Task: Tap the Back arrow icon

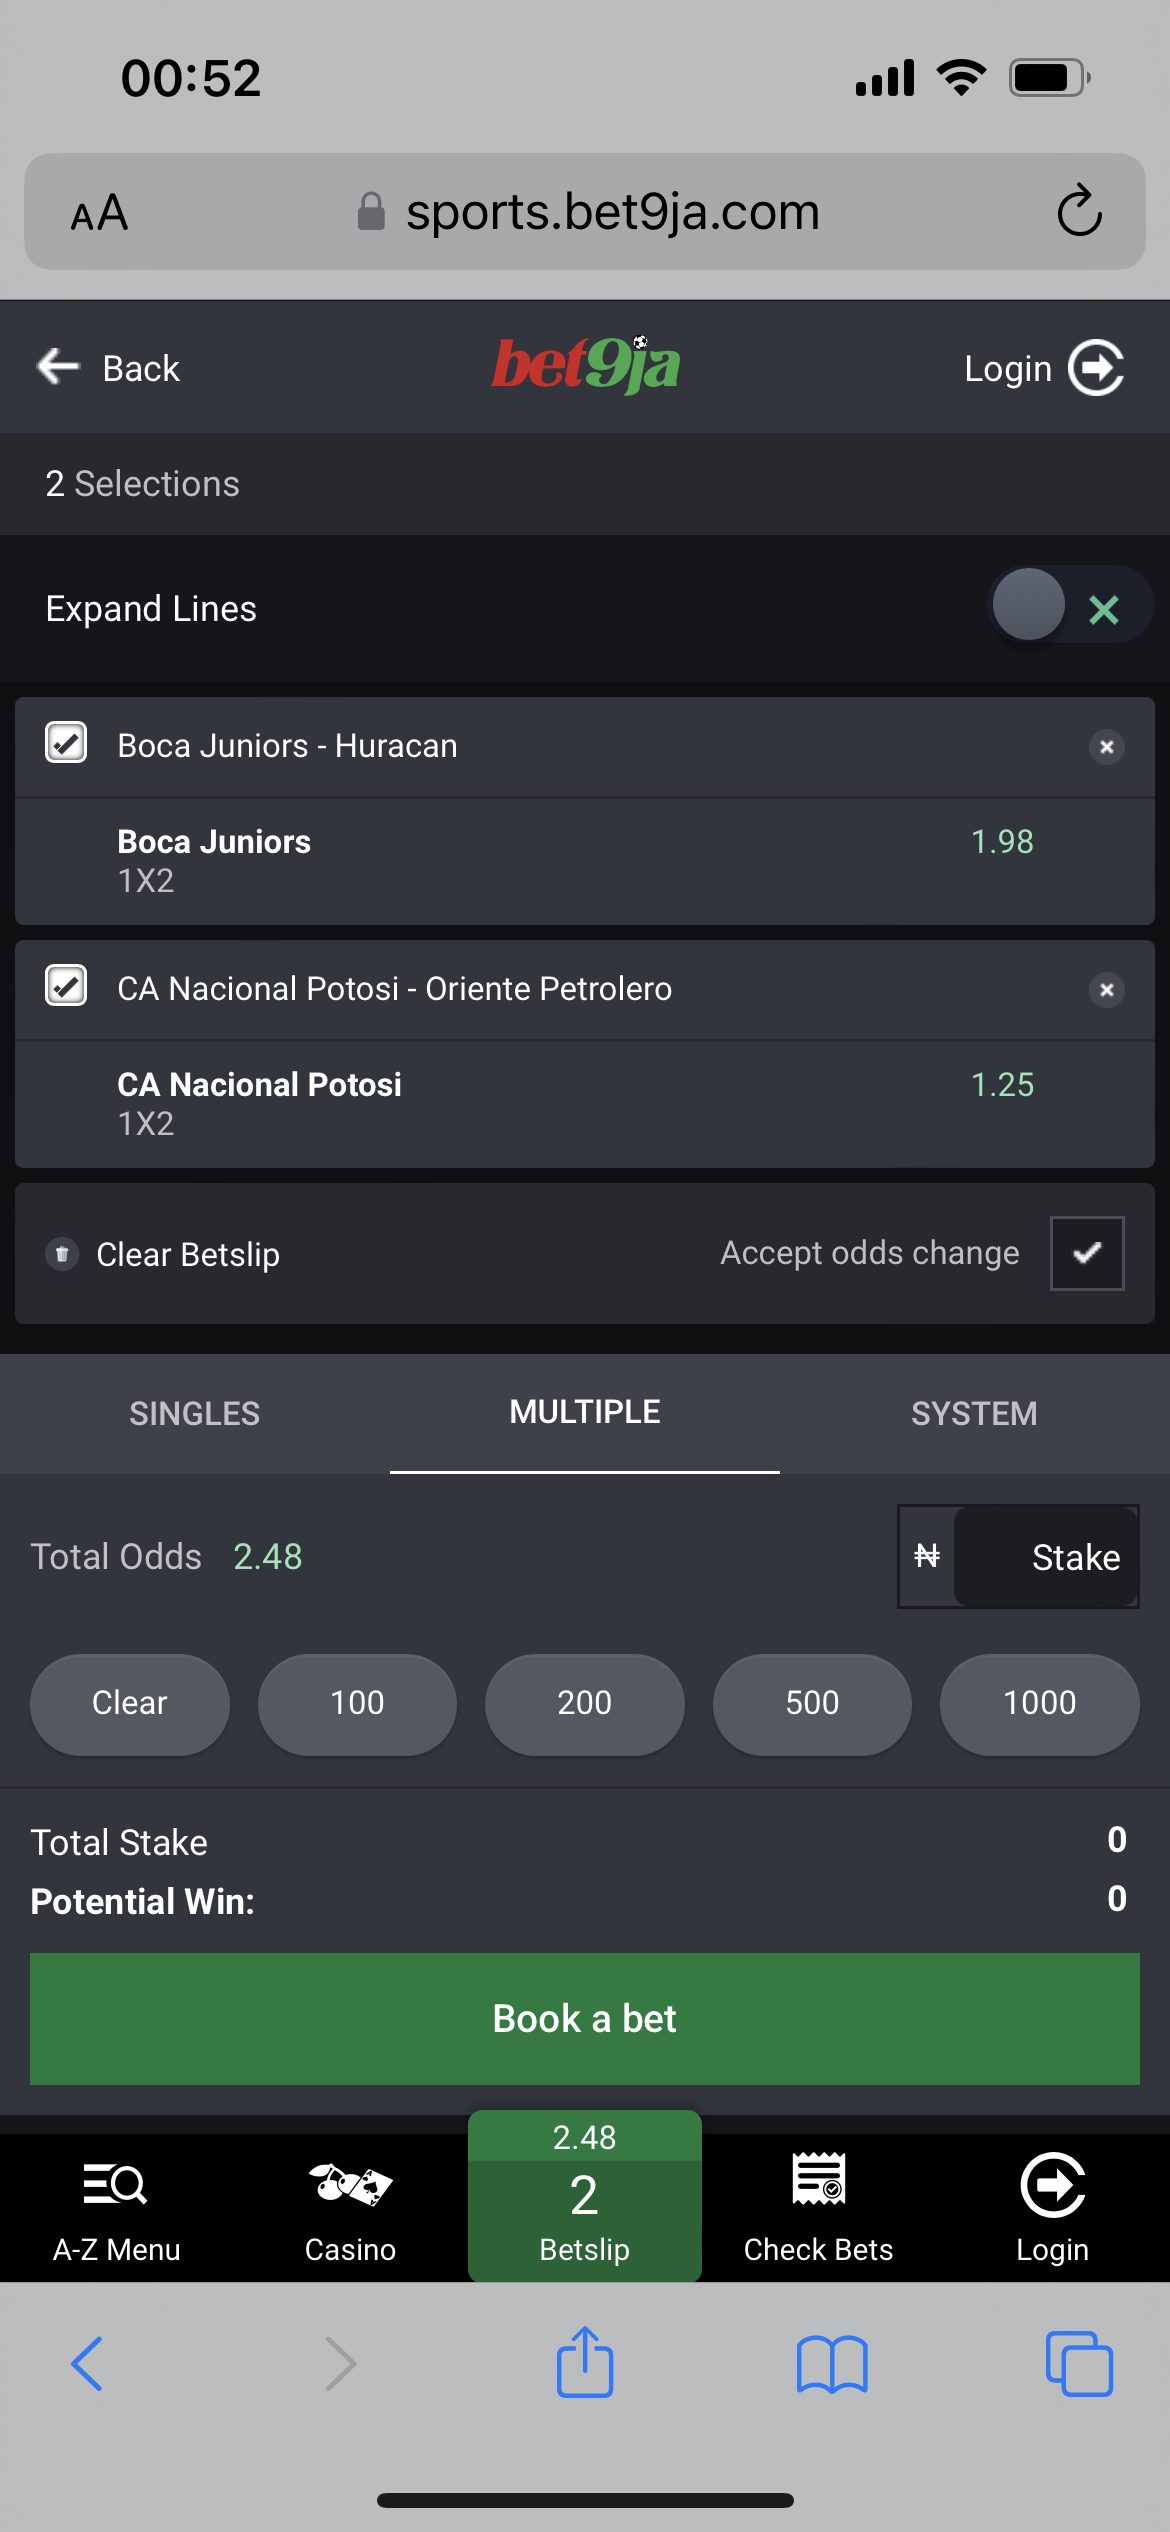Action: click(x=58, y=367)
